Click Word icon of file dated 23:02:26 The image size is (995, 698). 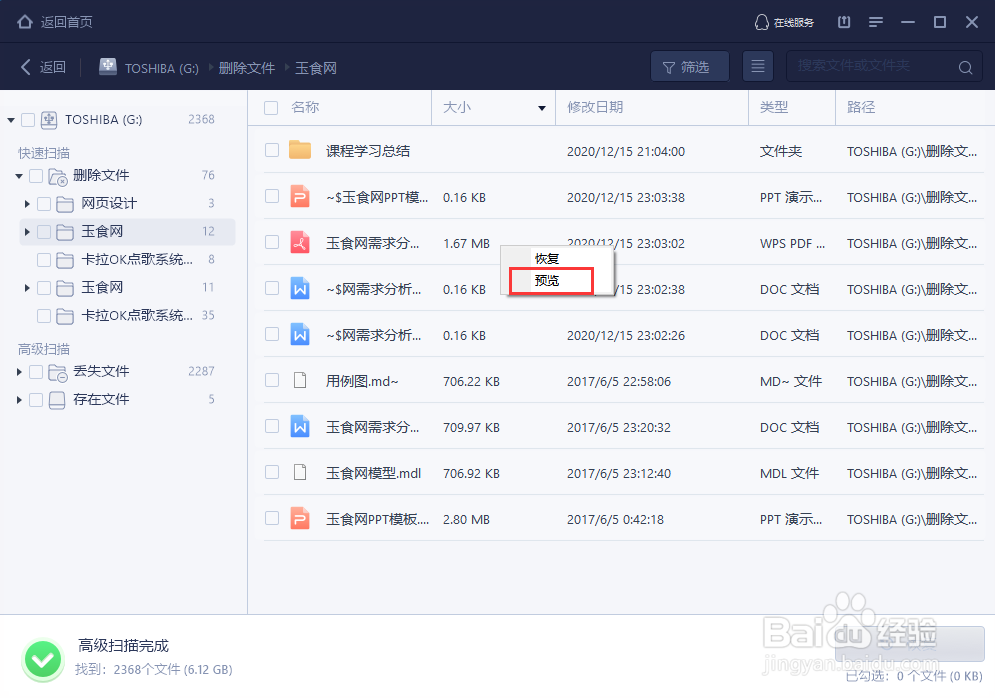tap(300, 334)
